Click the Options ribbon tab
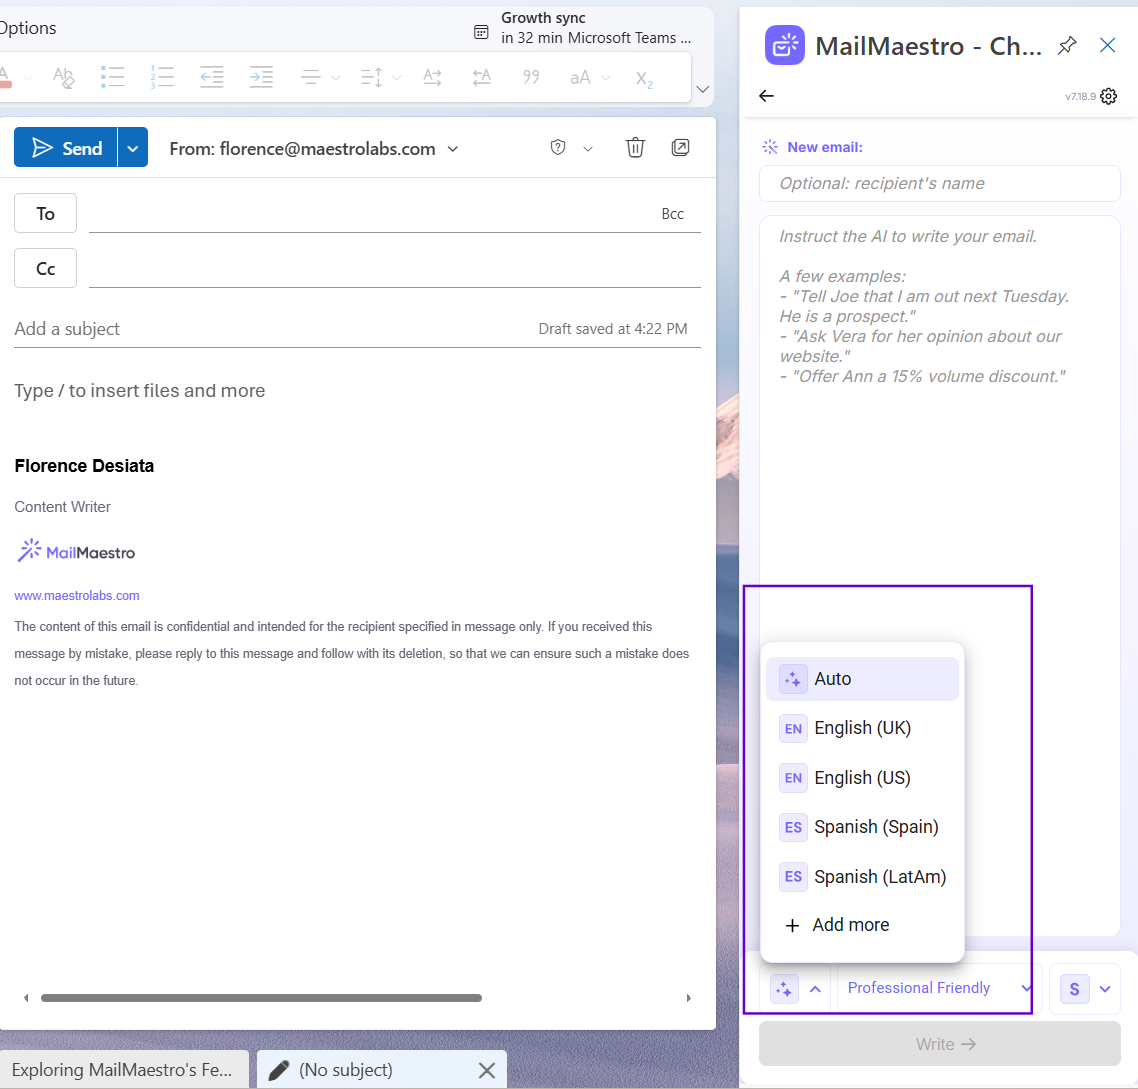The image size is (1138, 1089). coord(28,28)
